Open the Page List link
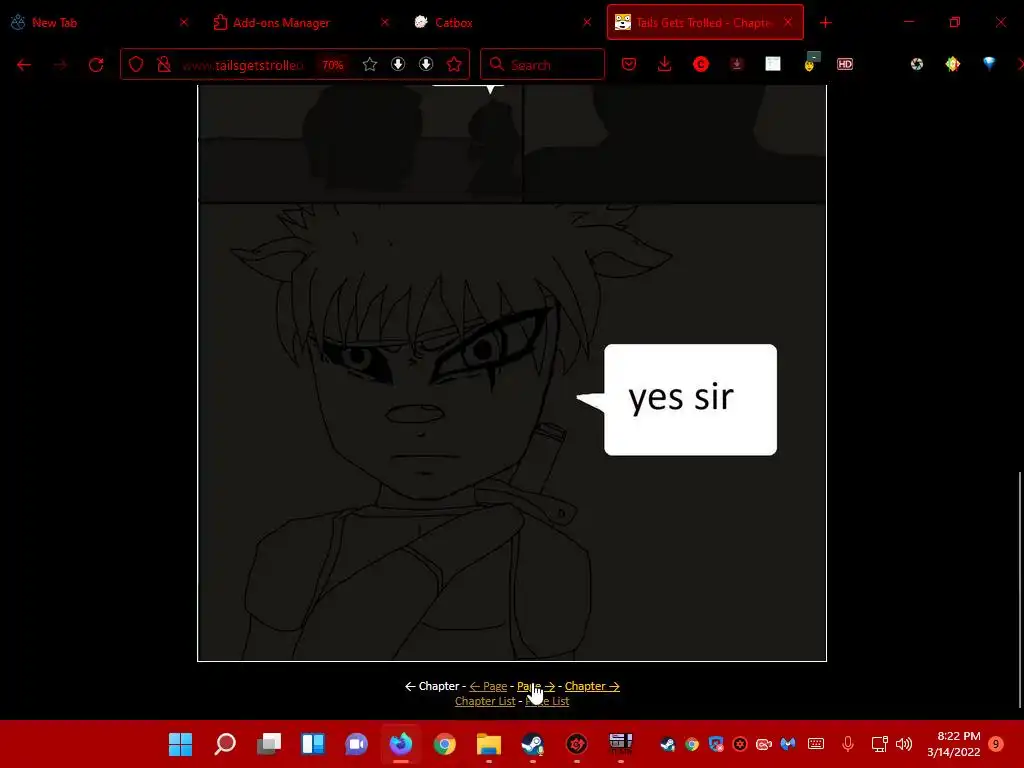The width and height of the screenshot is (1024, 768). coord(547,701)
